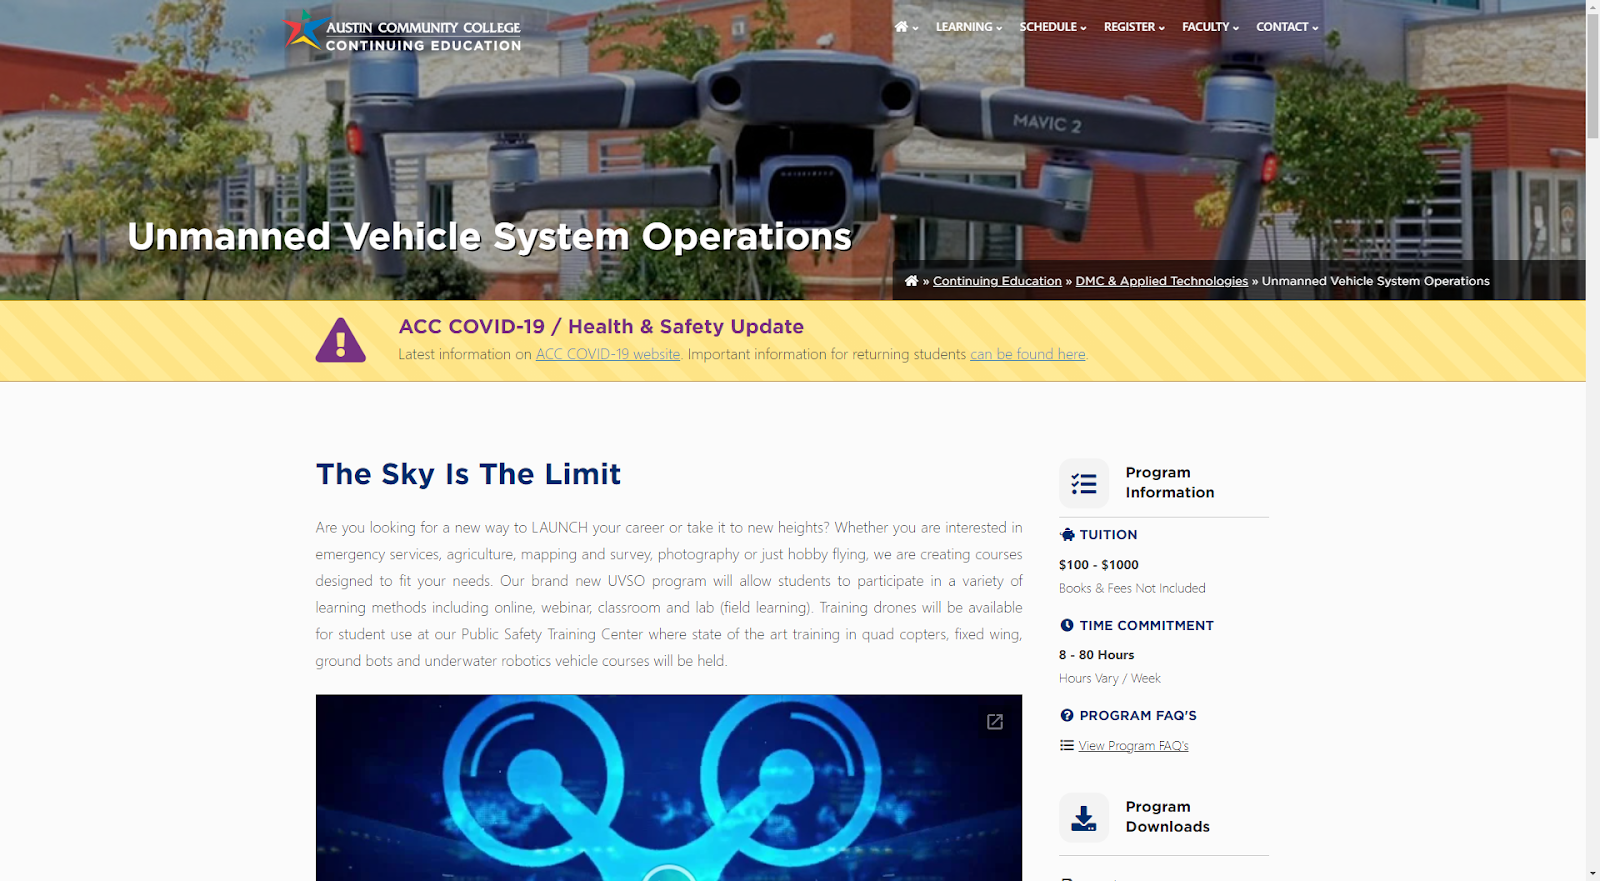1600x881 pixels.
Task: Open the Continuing Education breadcrumb link
Action: [x=997, y=281]
